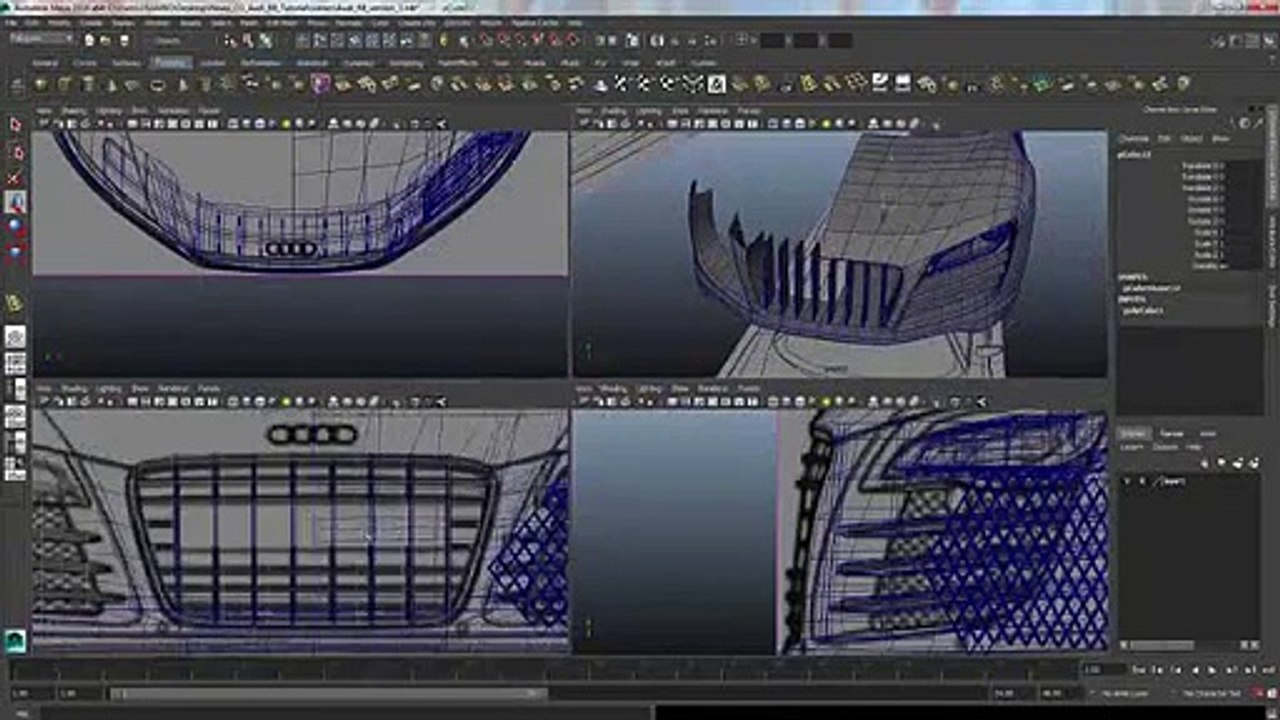This screenshot has width=1280, height=720.
Task: Toggle snap to curves
Action: tap(502, 41)
